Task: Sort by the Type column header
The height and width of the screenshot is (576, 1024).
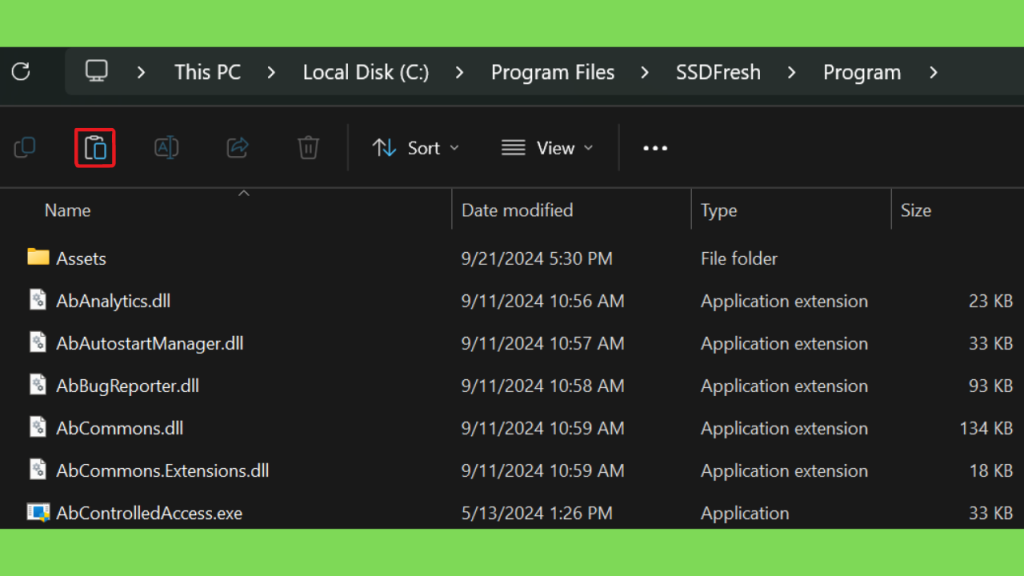Action: (x=718, y=210)
